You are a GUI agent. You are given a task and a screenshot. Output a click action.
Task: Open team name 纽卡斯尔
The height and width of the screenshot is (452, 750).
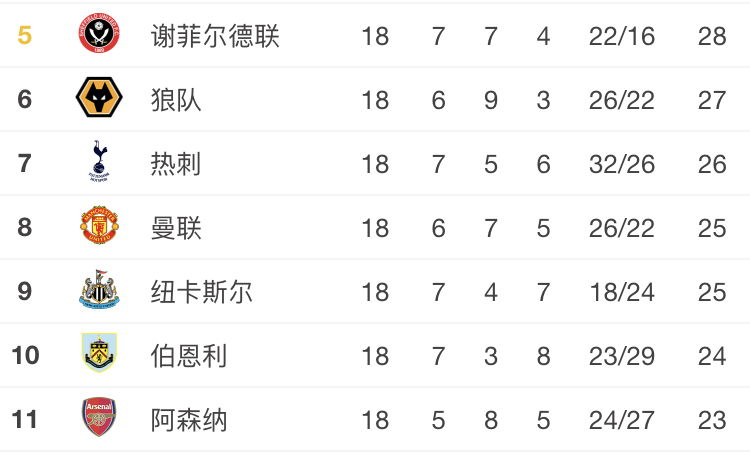(x=201, y=292)
